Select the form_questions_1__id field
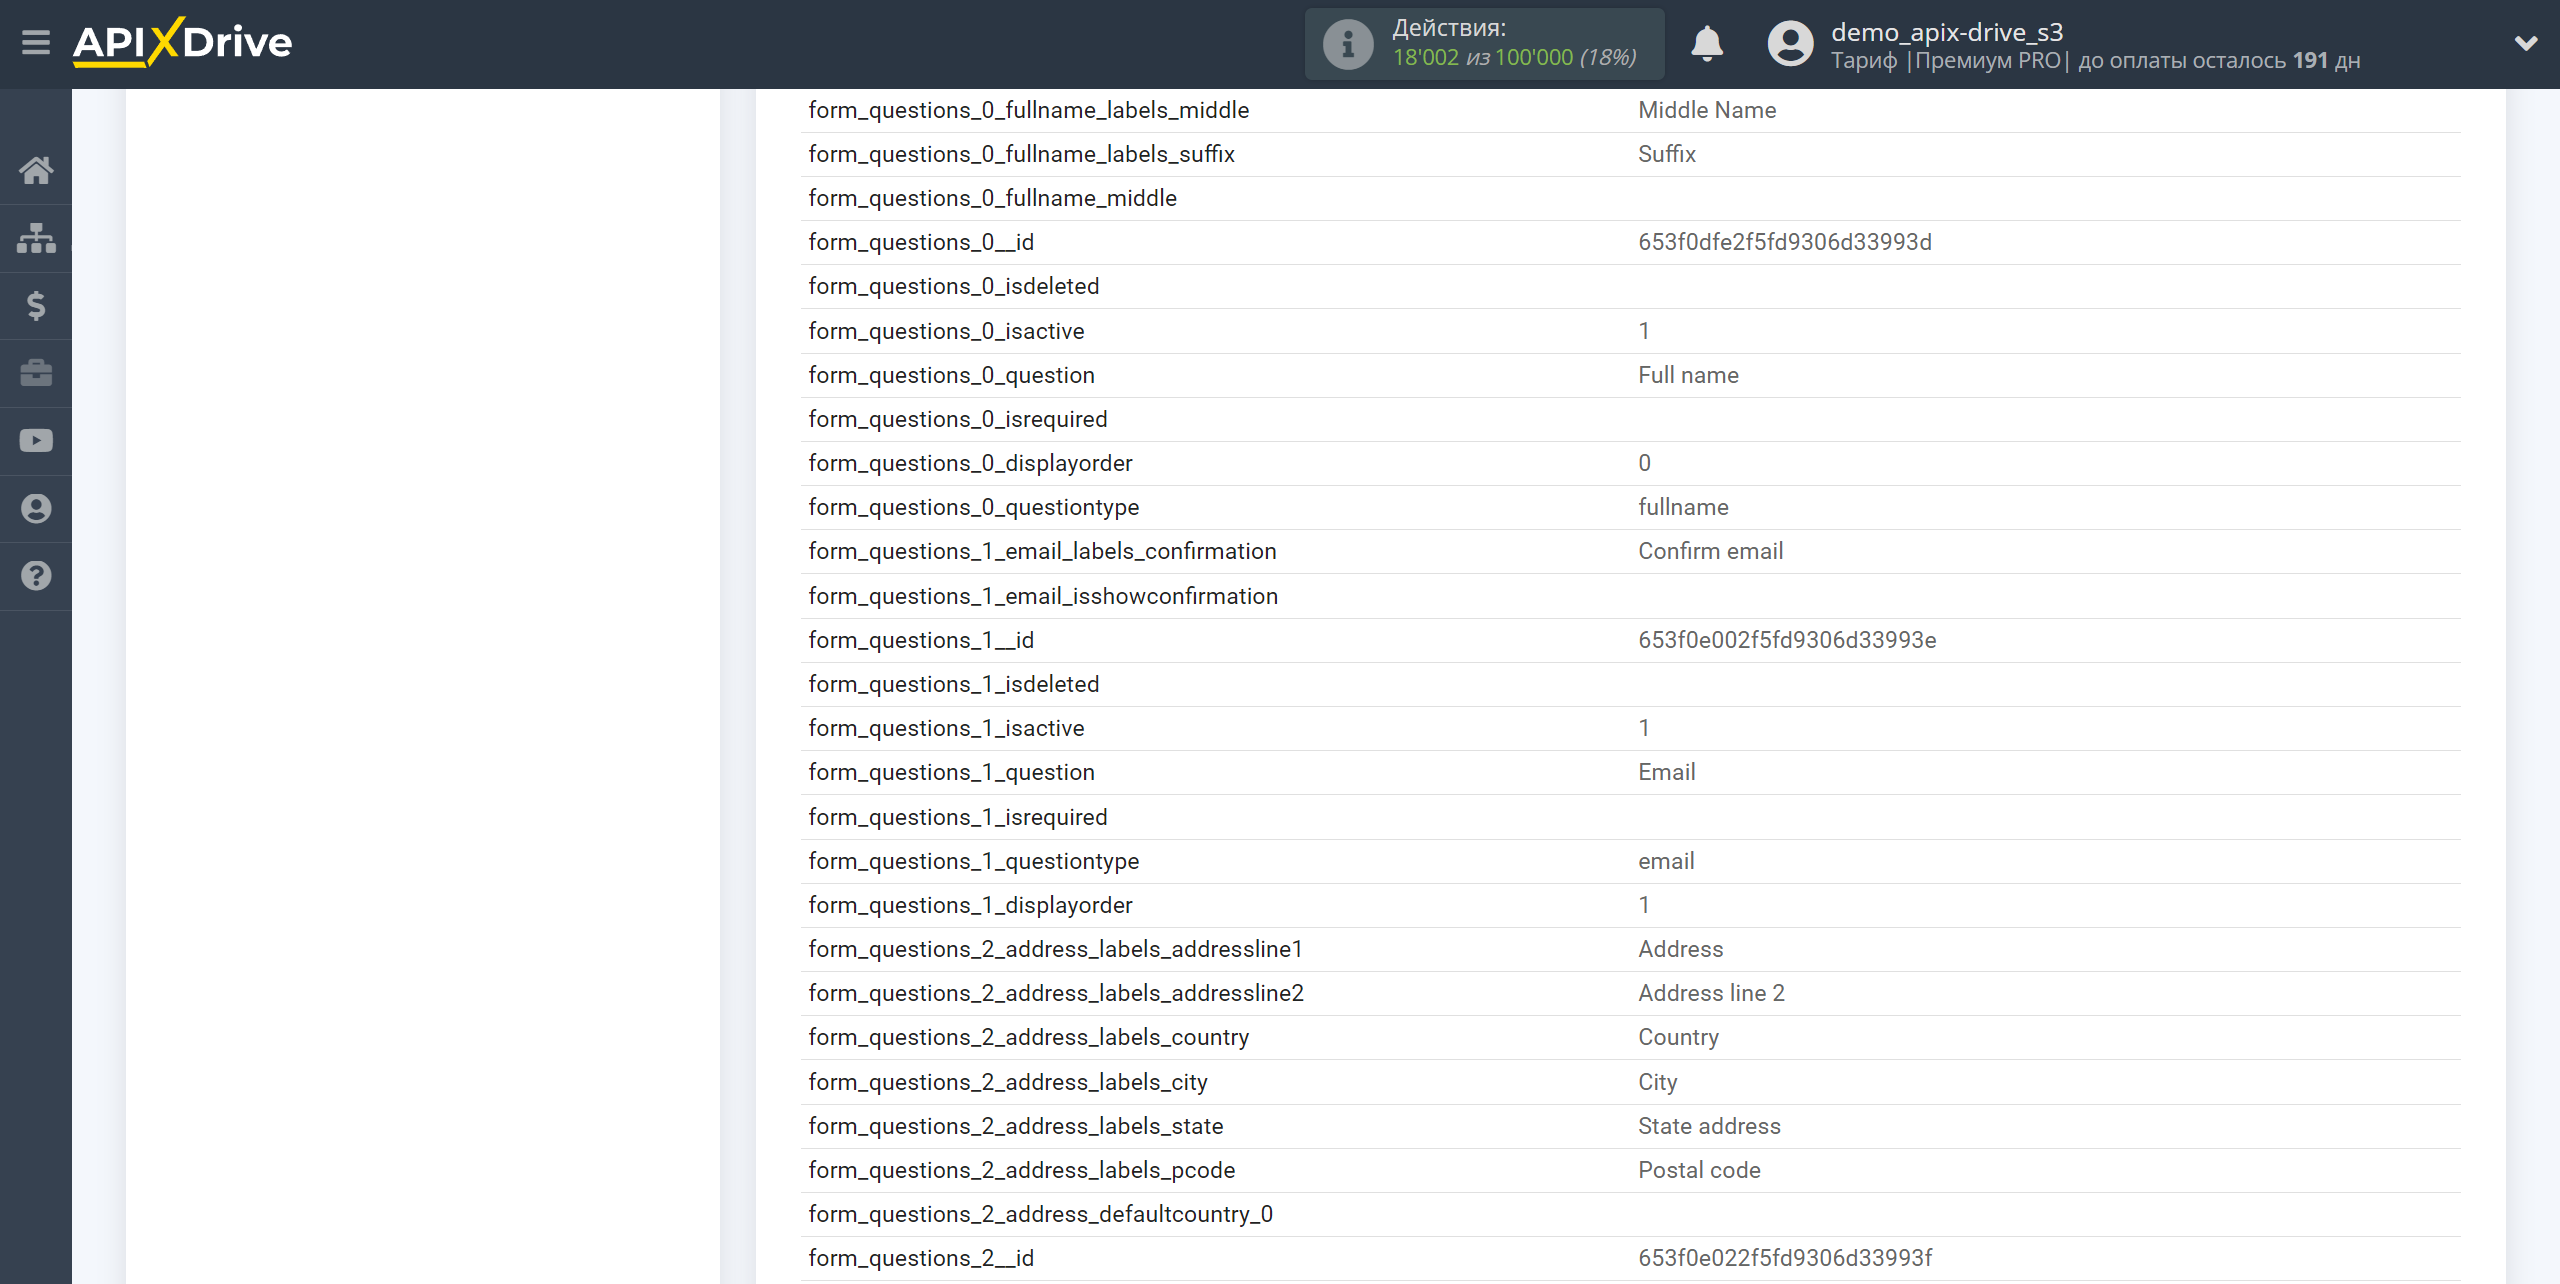2560x1284 pixels. point(921,640)
